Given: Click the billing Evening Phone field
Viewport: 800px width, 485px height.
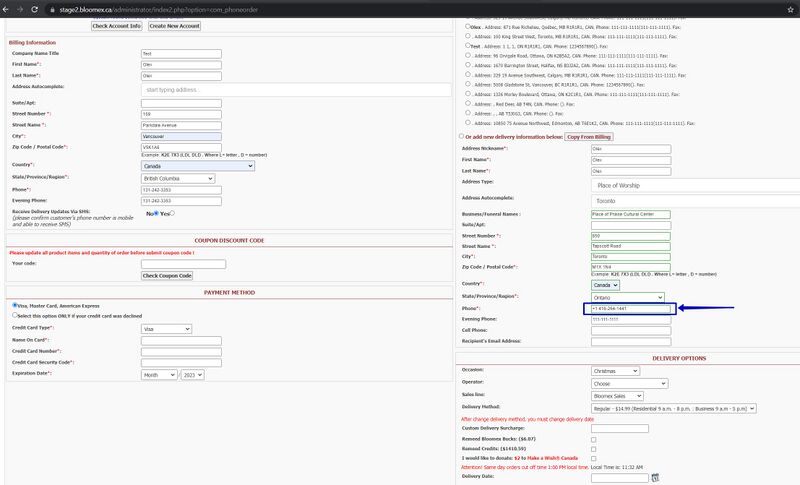Looking at the screenshot, I should (181, 201).
